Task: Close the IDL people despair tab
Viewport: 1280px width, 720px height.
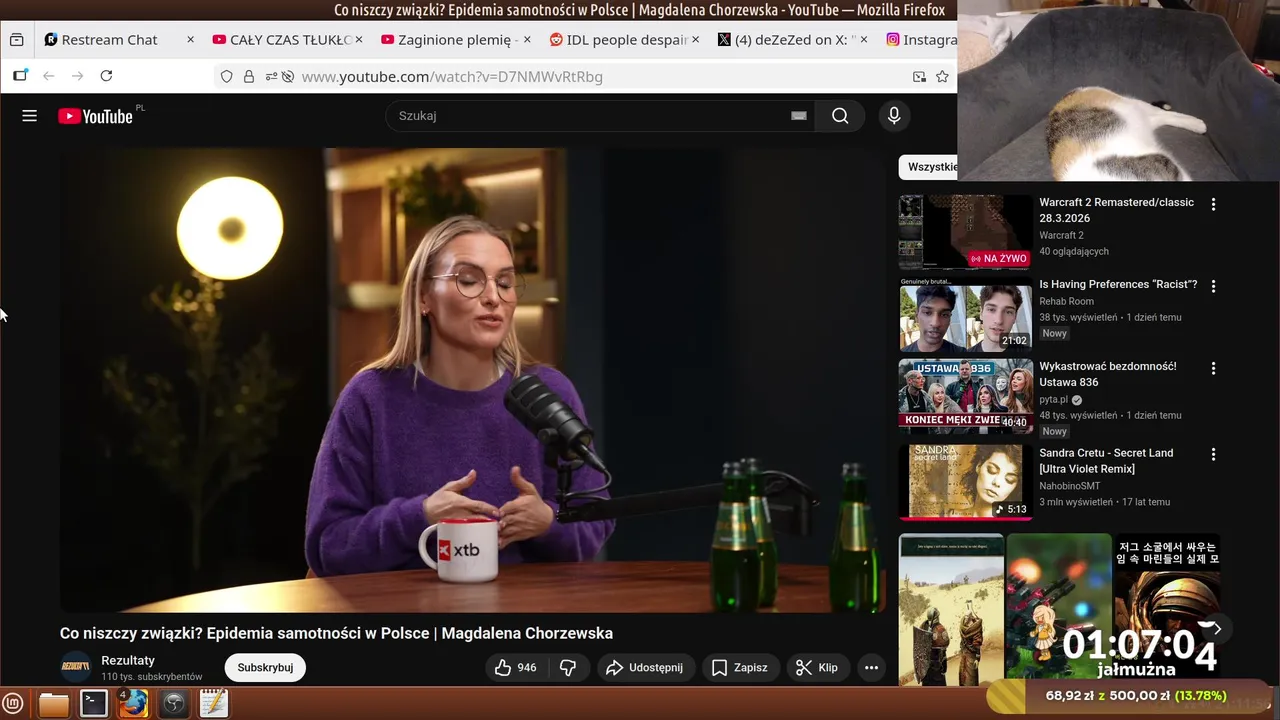Action: coord(695,40)
